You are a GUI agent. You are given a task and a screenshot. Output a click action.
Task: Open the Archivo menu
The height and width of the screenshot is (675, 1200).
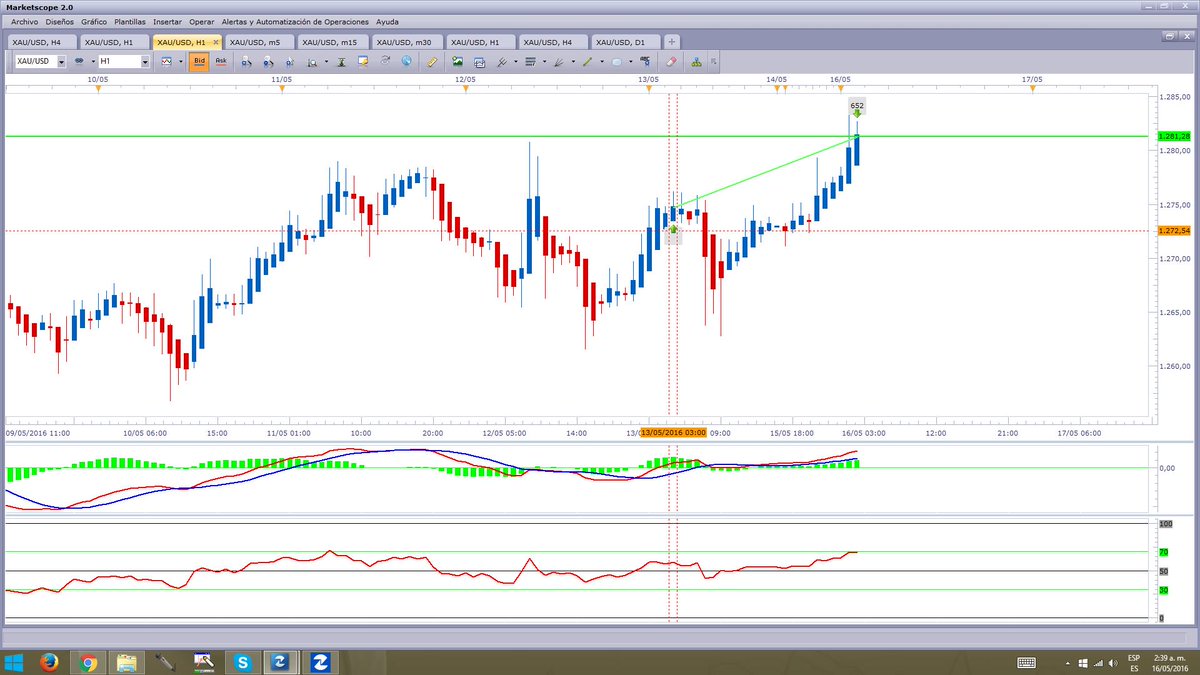24,21
